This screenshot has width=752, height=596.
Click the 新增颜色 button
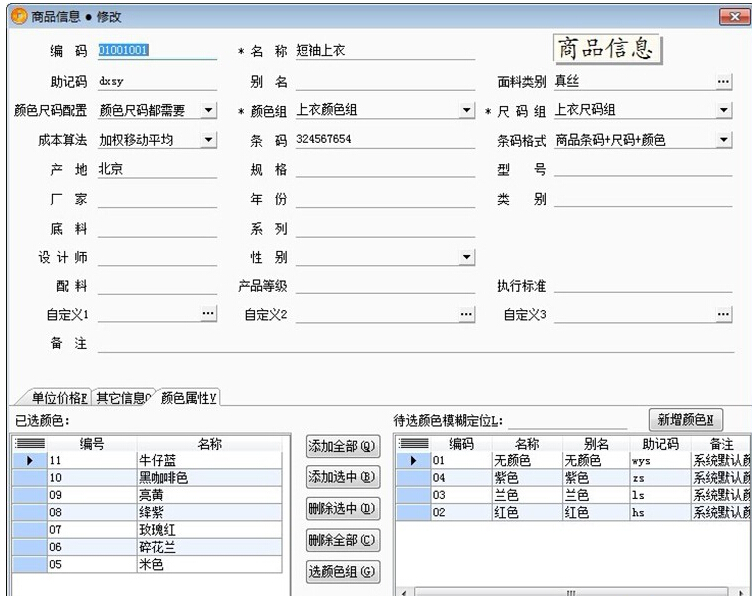click(686, 419)
